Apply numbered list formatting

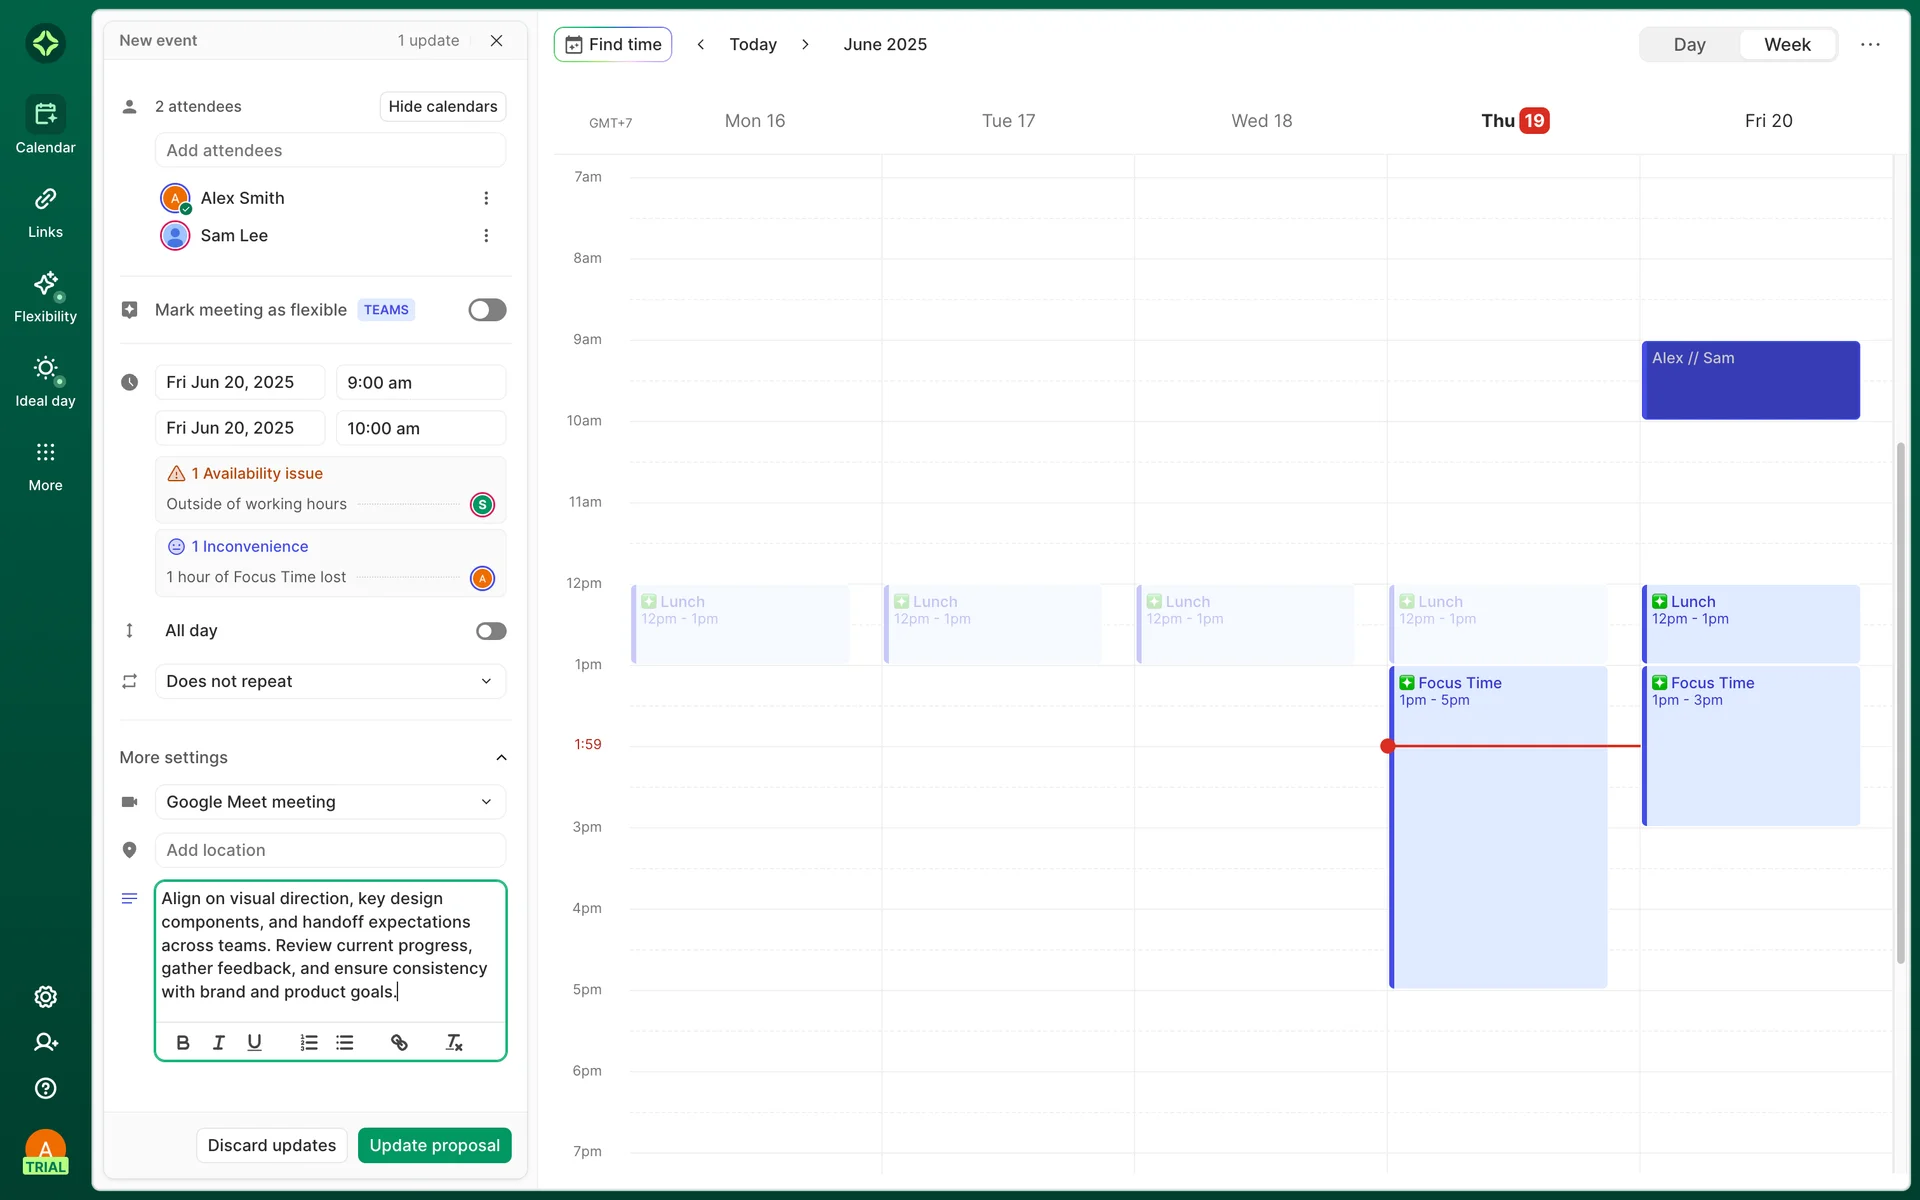(309, 1043)
